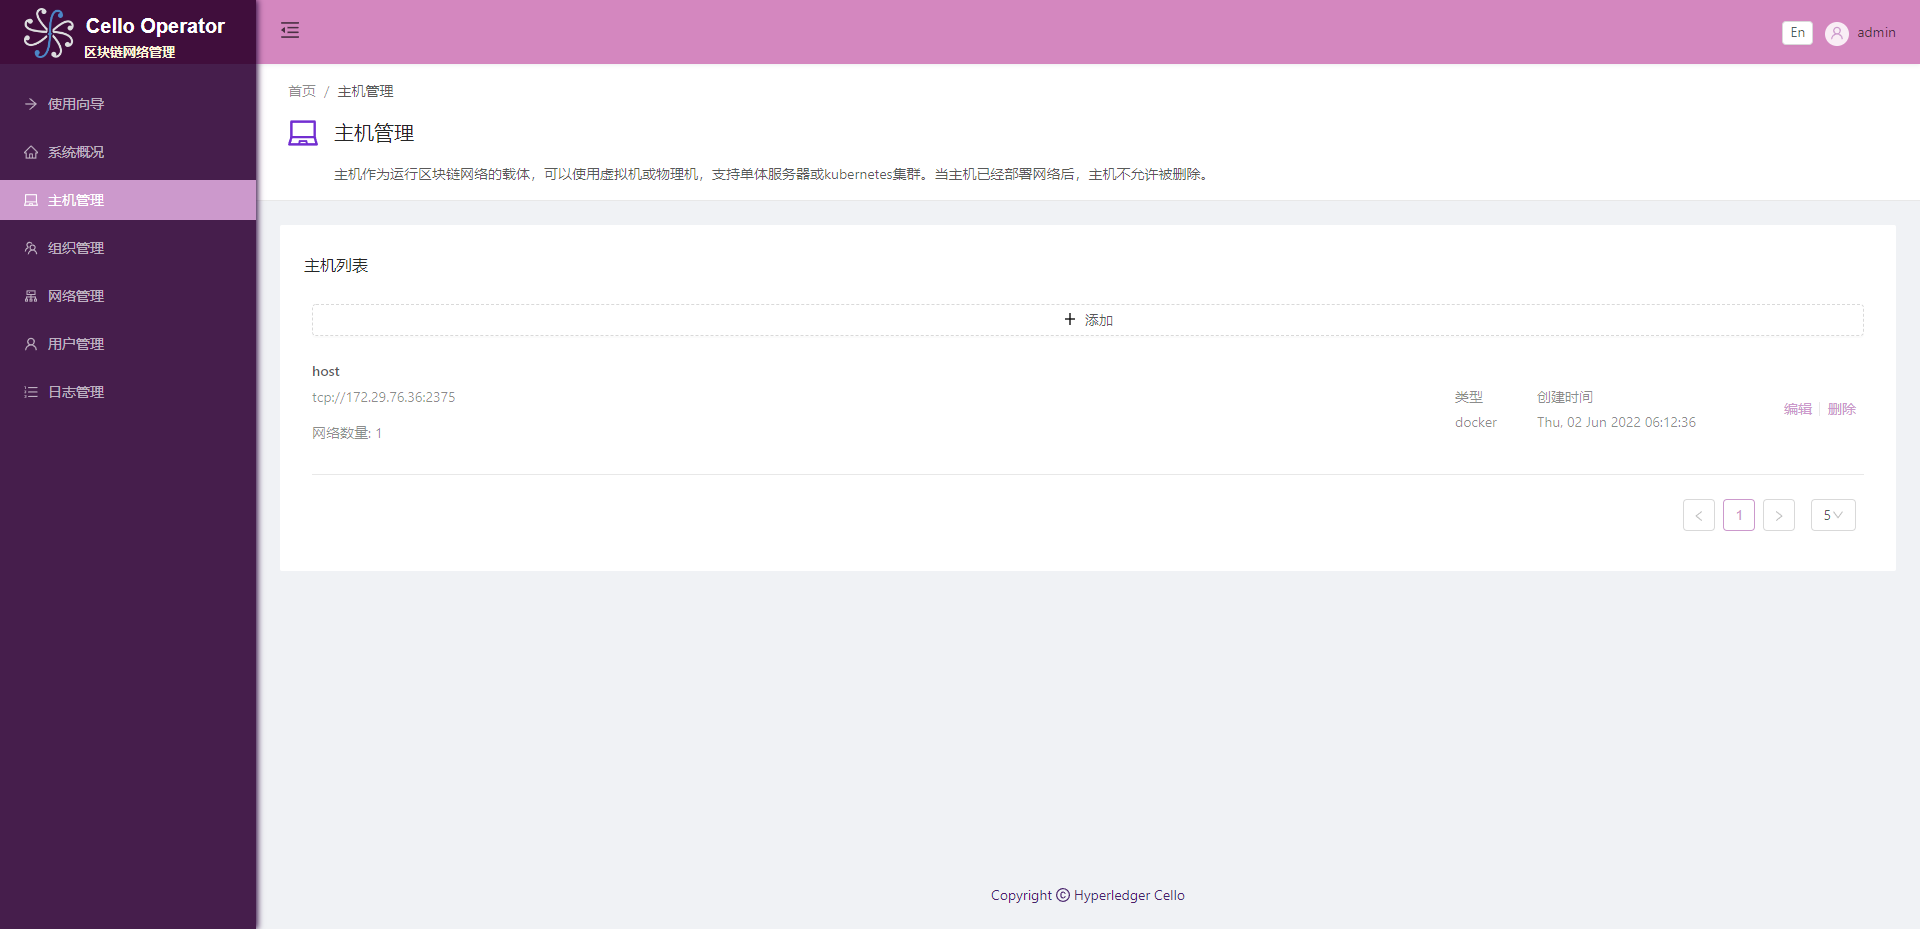The image size is (1920, 929).
Task: Click the user icon beside 用户管理
Action: click(31, 344)
